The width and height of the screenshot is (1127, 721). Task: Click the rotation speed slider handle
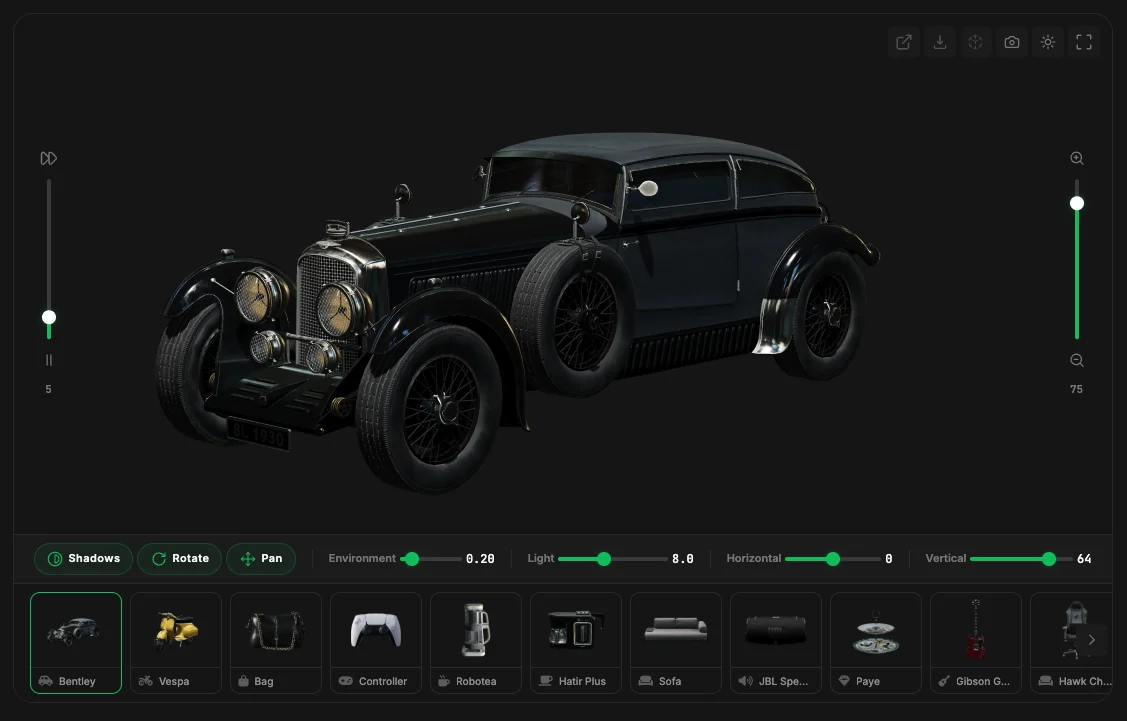(x=49, y=317)
